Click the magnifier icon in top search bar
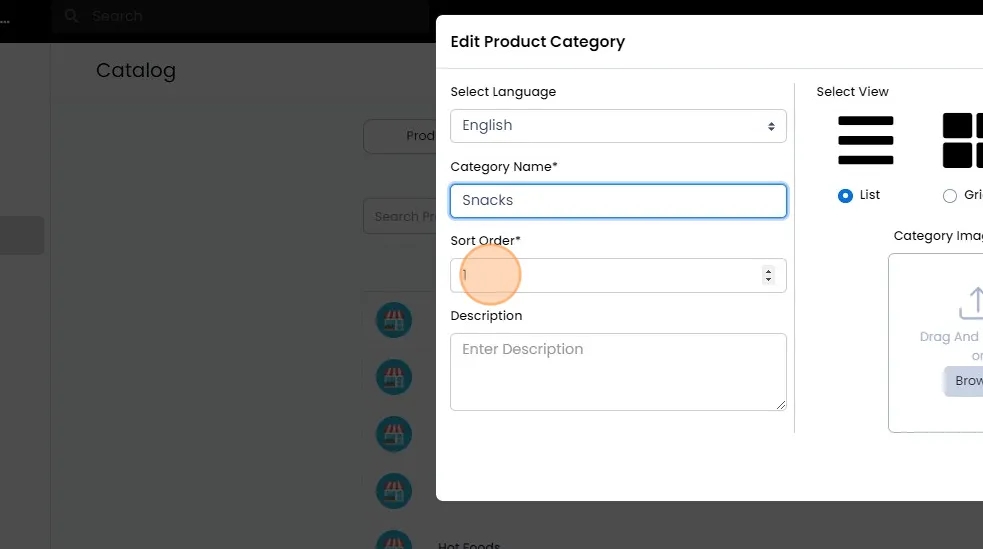The image size is (983, 549). point(71,16)
